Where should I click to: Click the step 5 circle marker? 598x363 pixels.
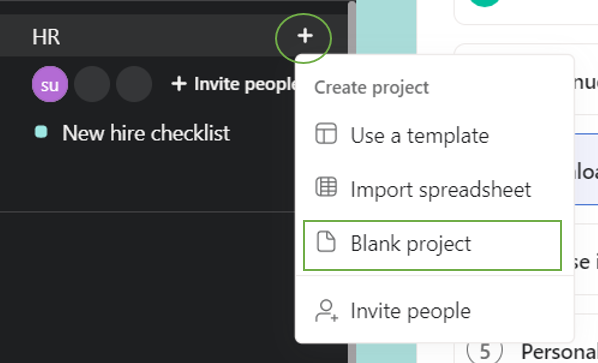click(484, 351)
